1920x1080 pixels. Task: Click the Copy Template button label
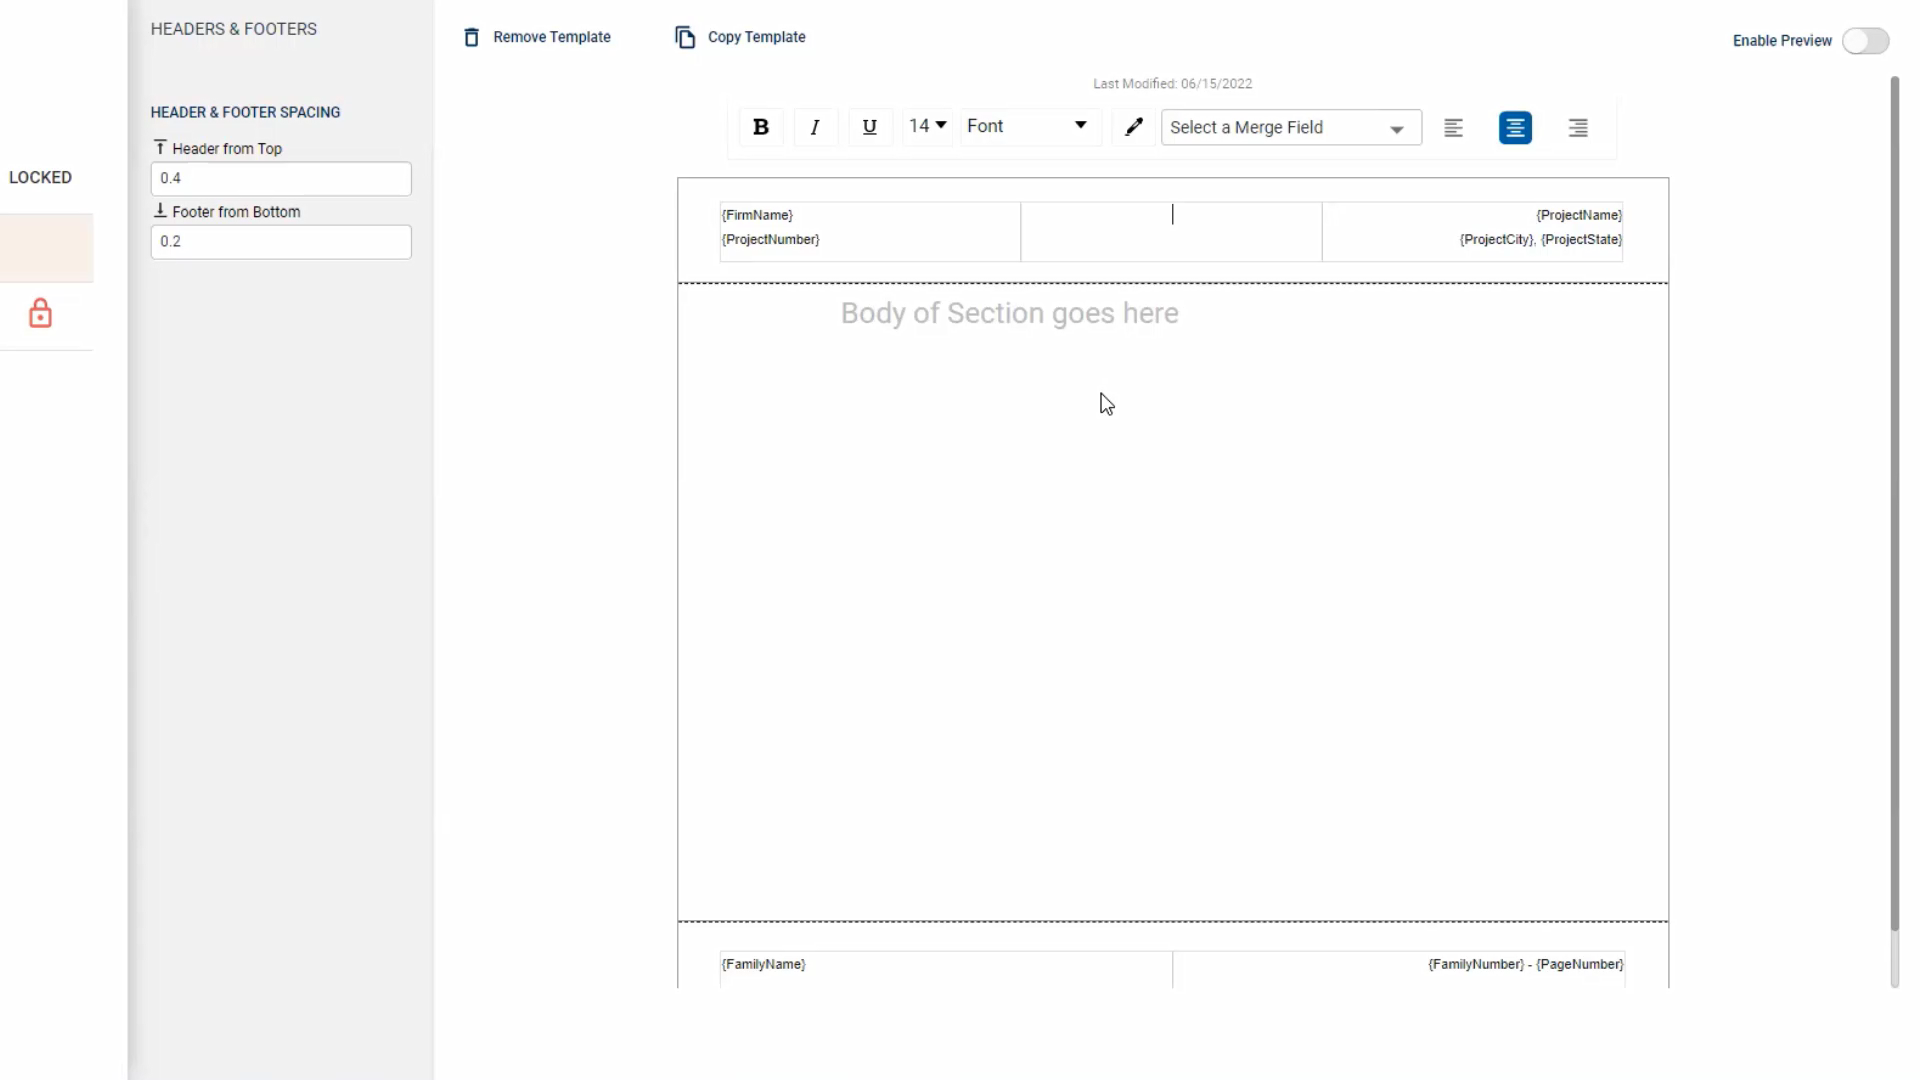coord(756,37)
